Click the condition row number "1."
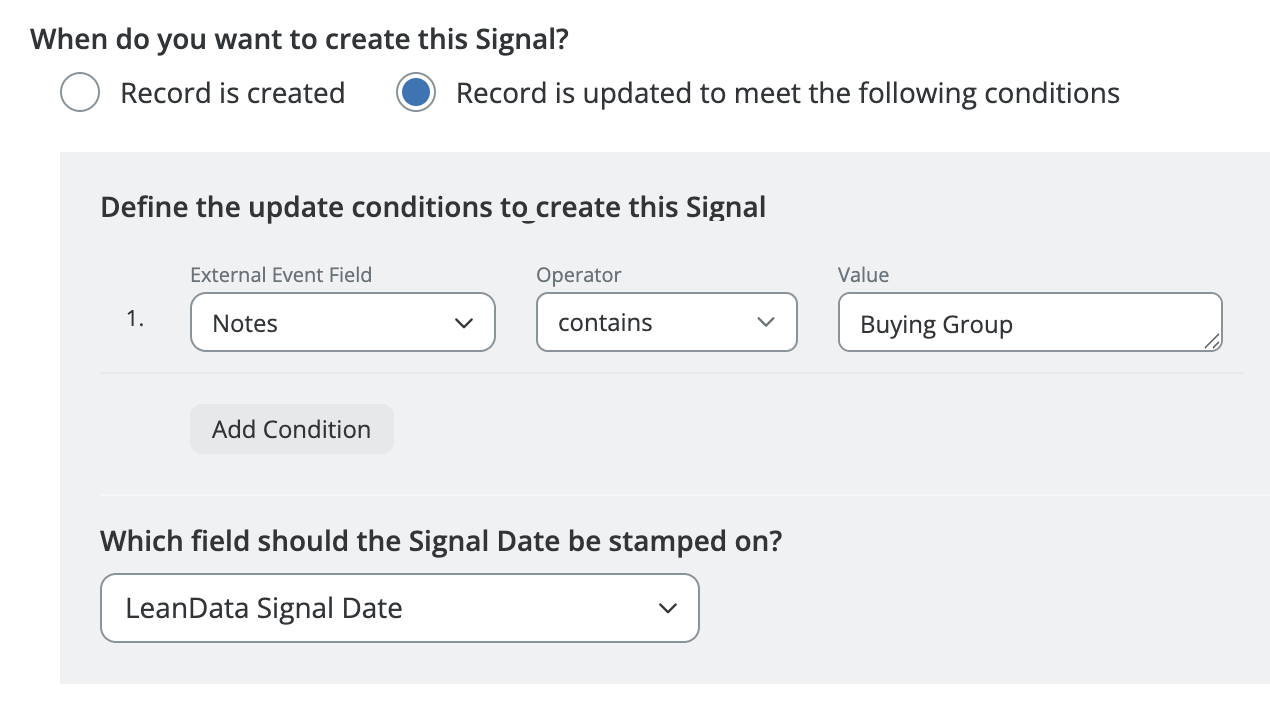Screen dimensions: 1270x714 pyautogui.click(x=135, y=320)
